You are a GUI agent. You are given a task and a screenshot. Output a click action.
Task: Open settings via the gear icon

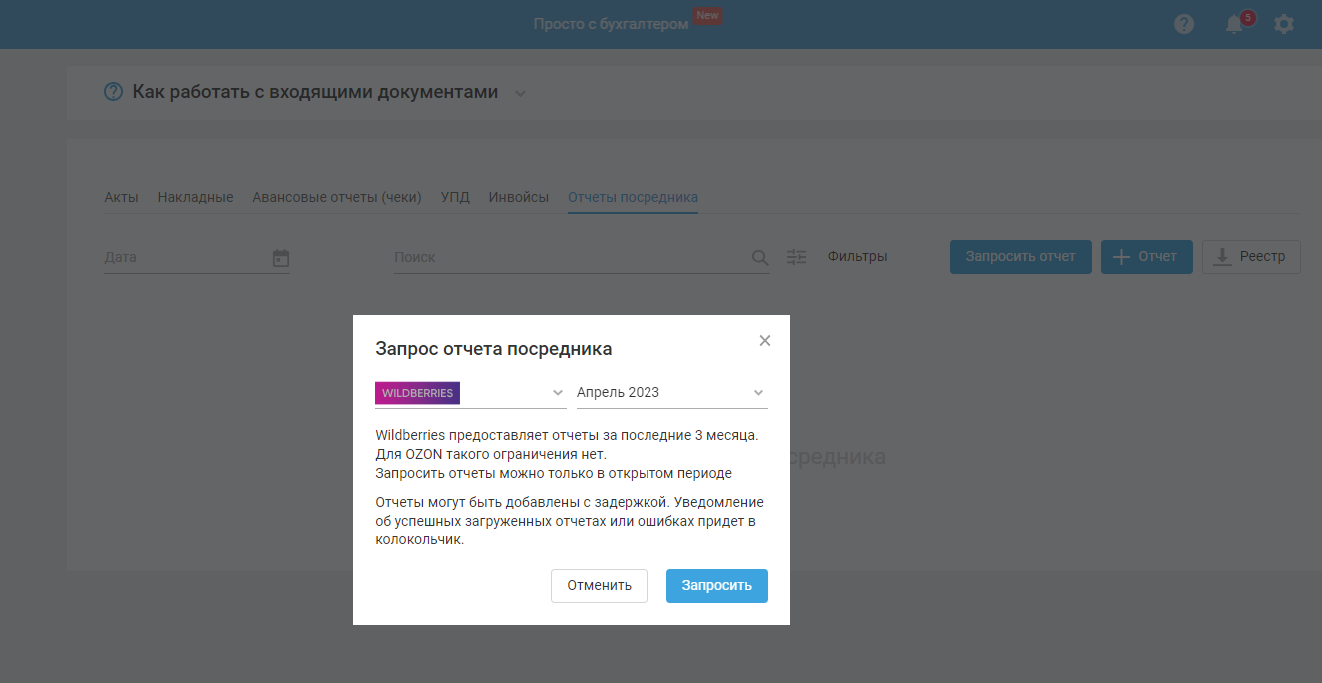tap(1284, 24)
